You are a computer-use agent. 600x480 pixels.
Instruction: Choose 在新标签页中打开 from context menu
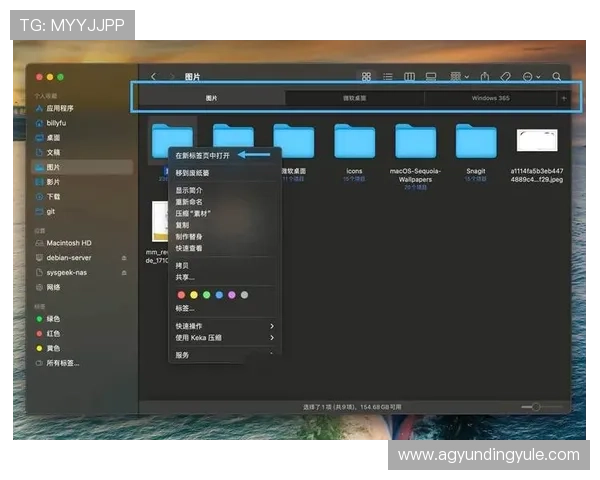click(203, 155)
